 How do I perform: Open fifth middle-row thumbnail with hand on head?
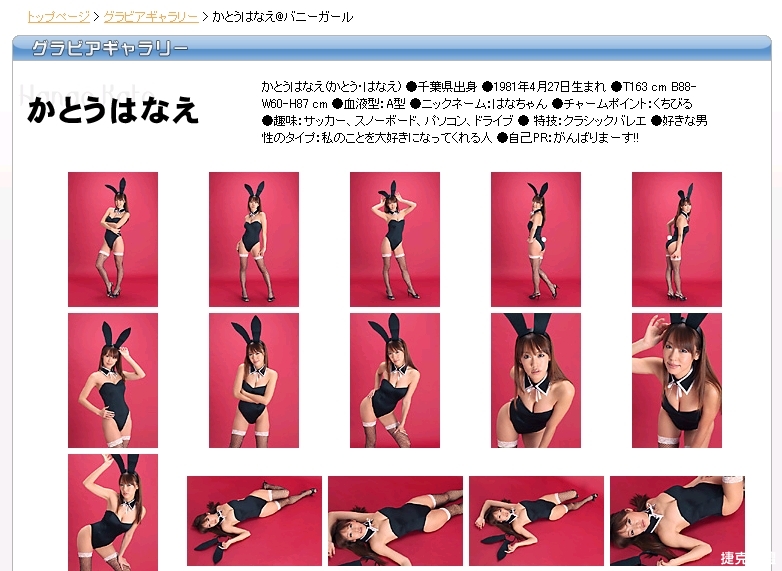pyautogui.click(x=677, y=380)
